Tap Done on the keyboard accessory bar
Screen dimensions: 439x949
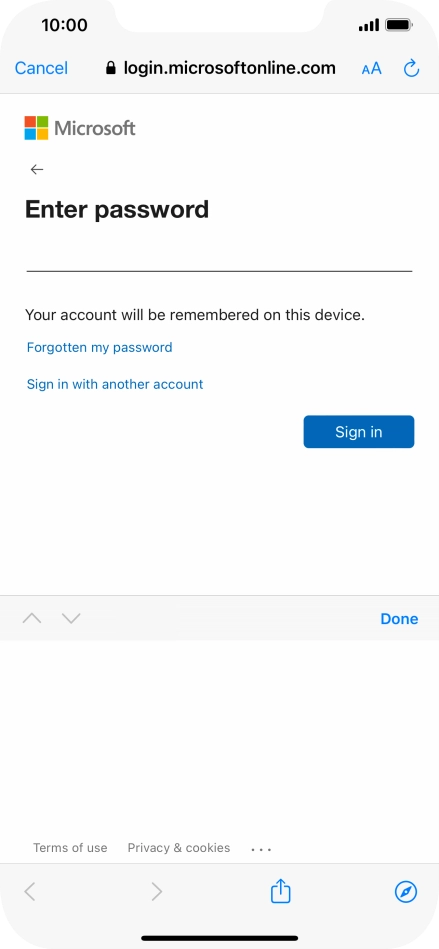(x=399, y=619)
